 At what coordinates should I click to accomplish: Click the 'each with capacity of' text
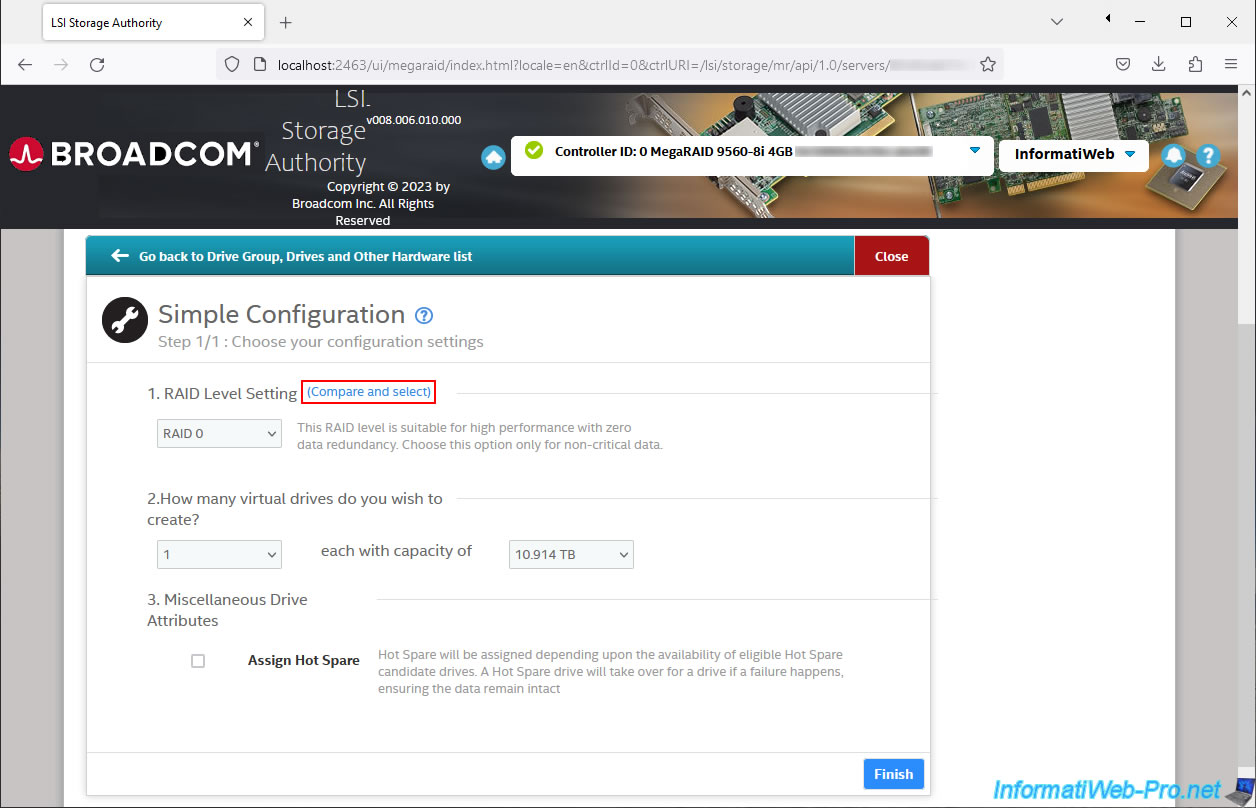click(x=396, y=551)
